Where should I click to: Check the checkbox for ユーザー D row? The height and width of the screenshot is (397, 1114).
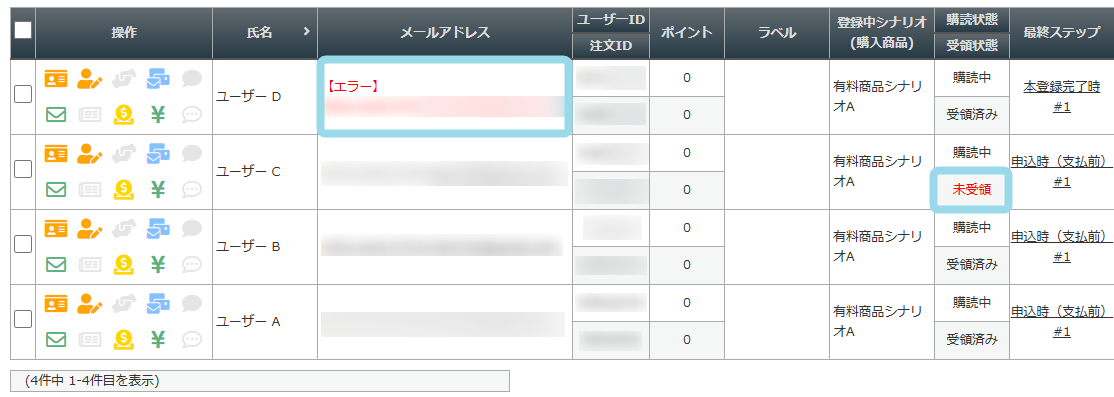23,94
